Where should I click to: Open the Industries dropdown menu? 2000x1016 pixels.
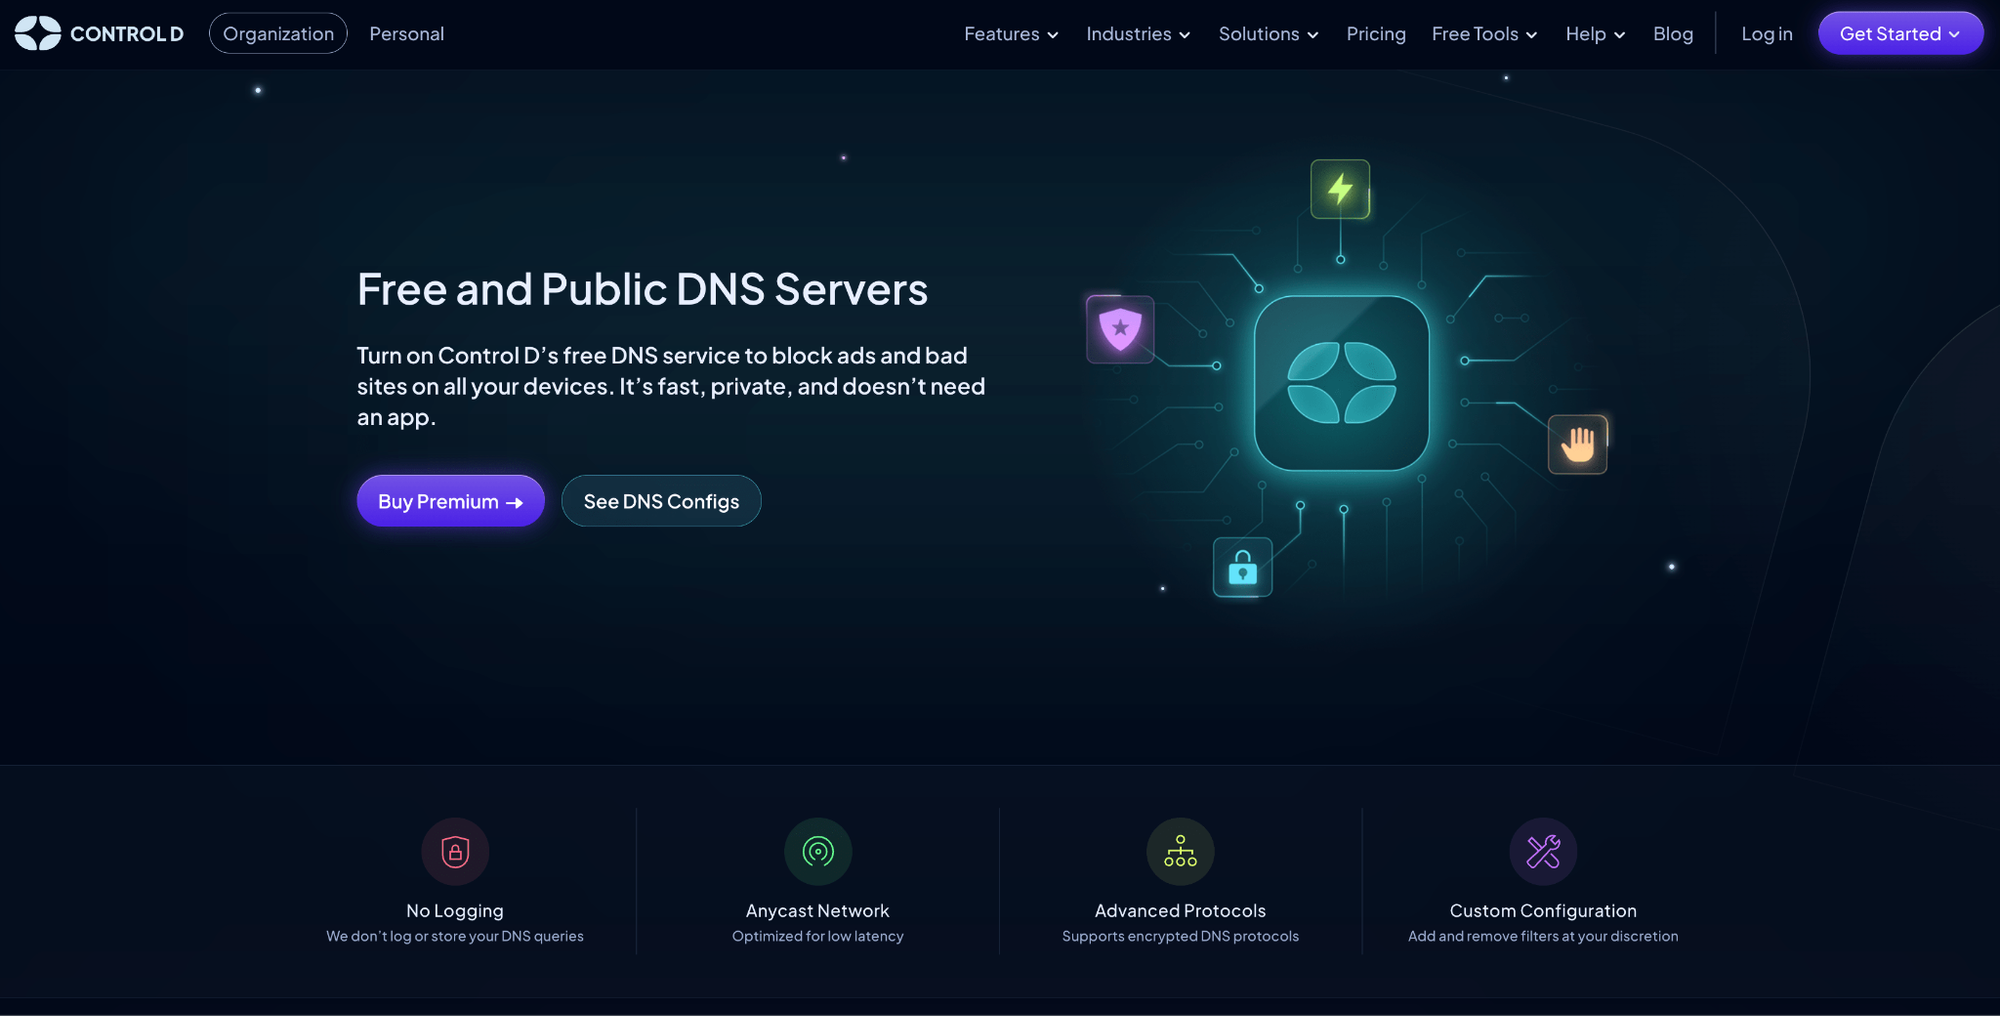1138,34
